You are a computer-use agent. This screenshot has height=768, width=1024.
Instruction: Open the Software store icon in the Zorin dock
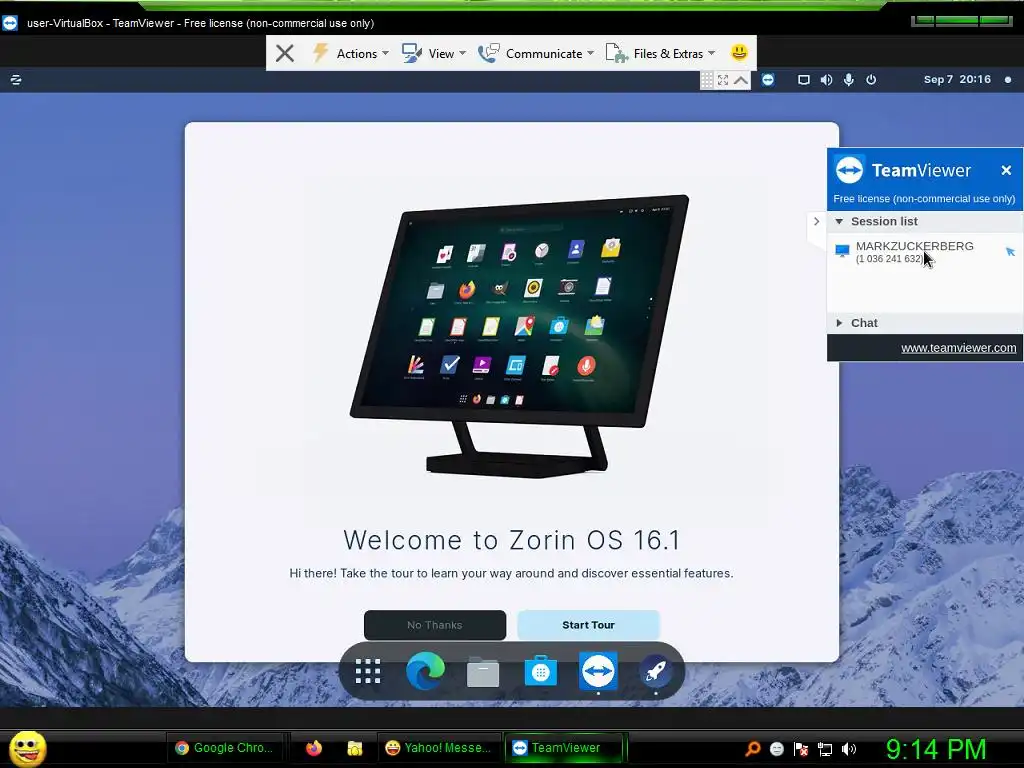point(540,671)
